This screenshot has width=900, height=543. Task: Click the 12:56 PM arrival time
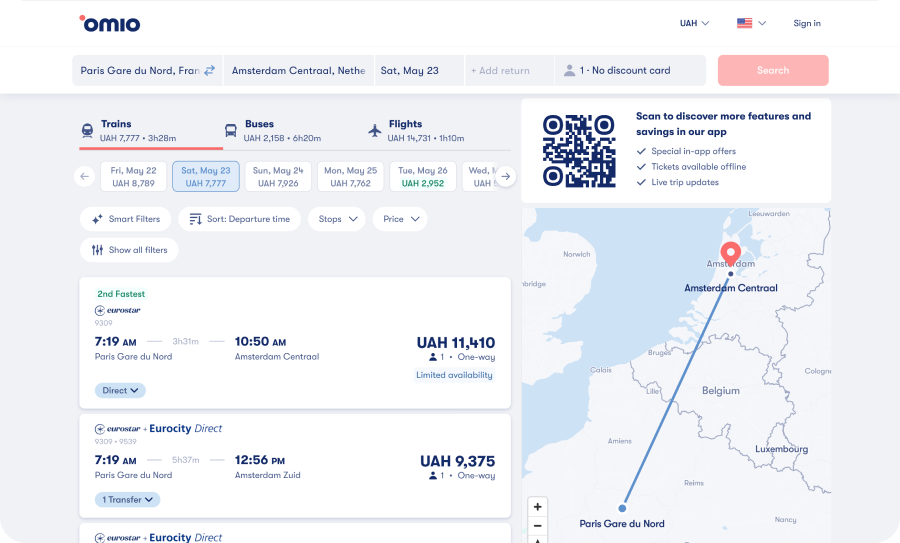click(260, 460)
